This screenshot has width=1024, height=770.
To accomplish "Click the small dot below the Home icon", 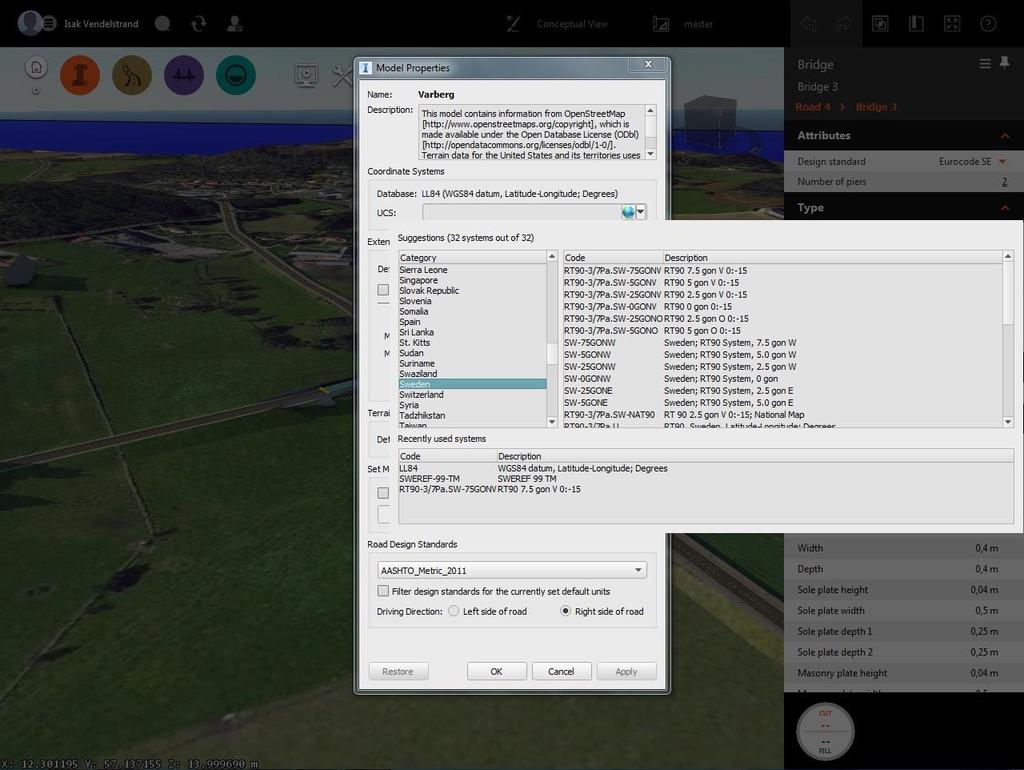I will [37, 91].
